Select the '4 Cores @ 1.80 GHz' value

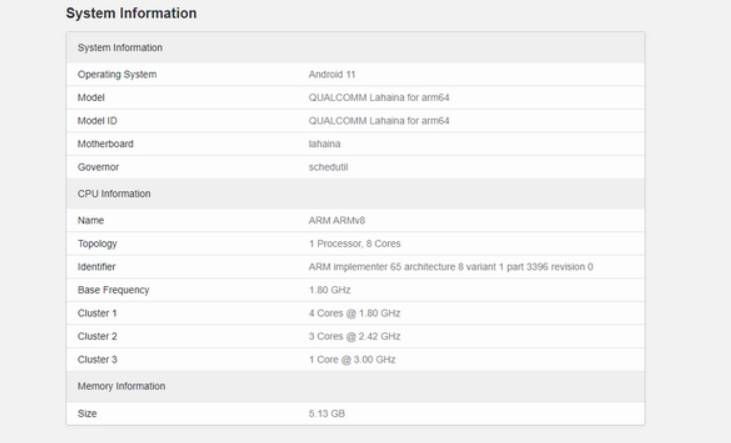coord(354,313)
